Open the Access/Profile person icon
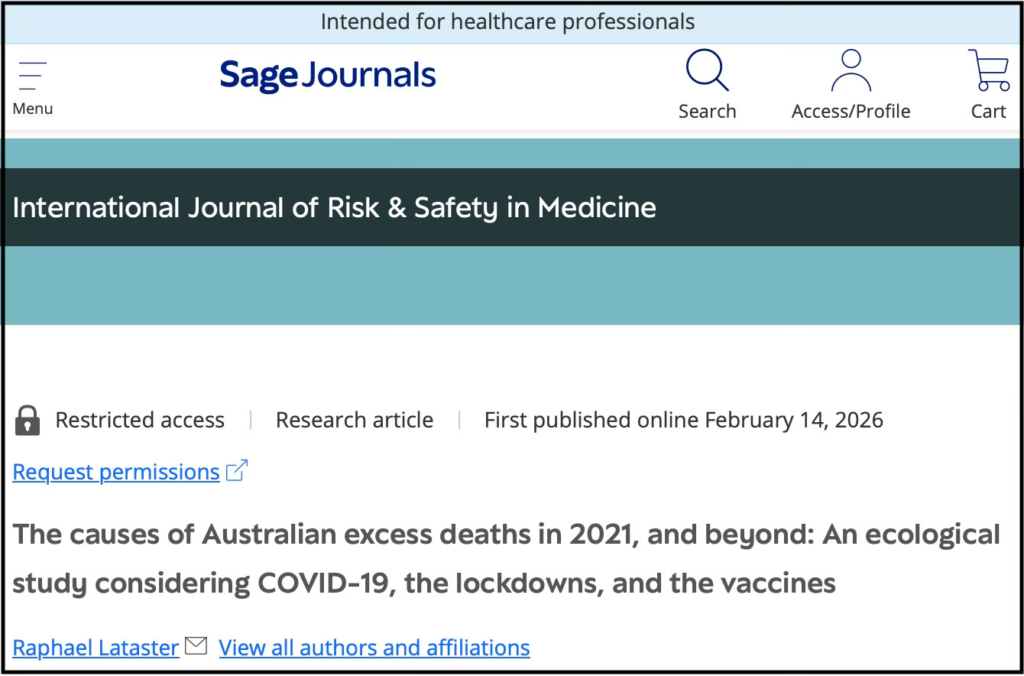 850,72
